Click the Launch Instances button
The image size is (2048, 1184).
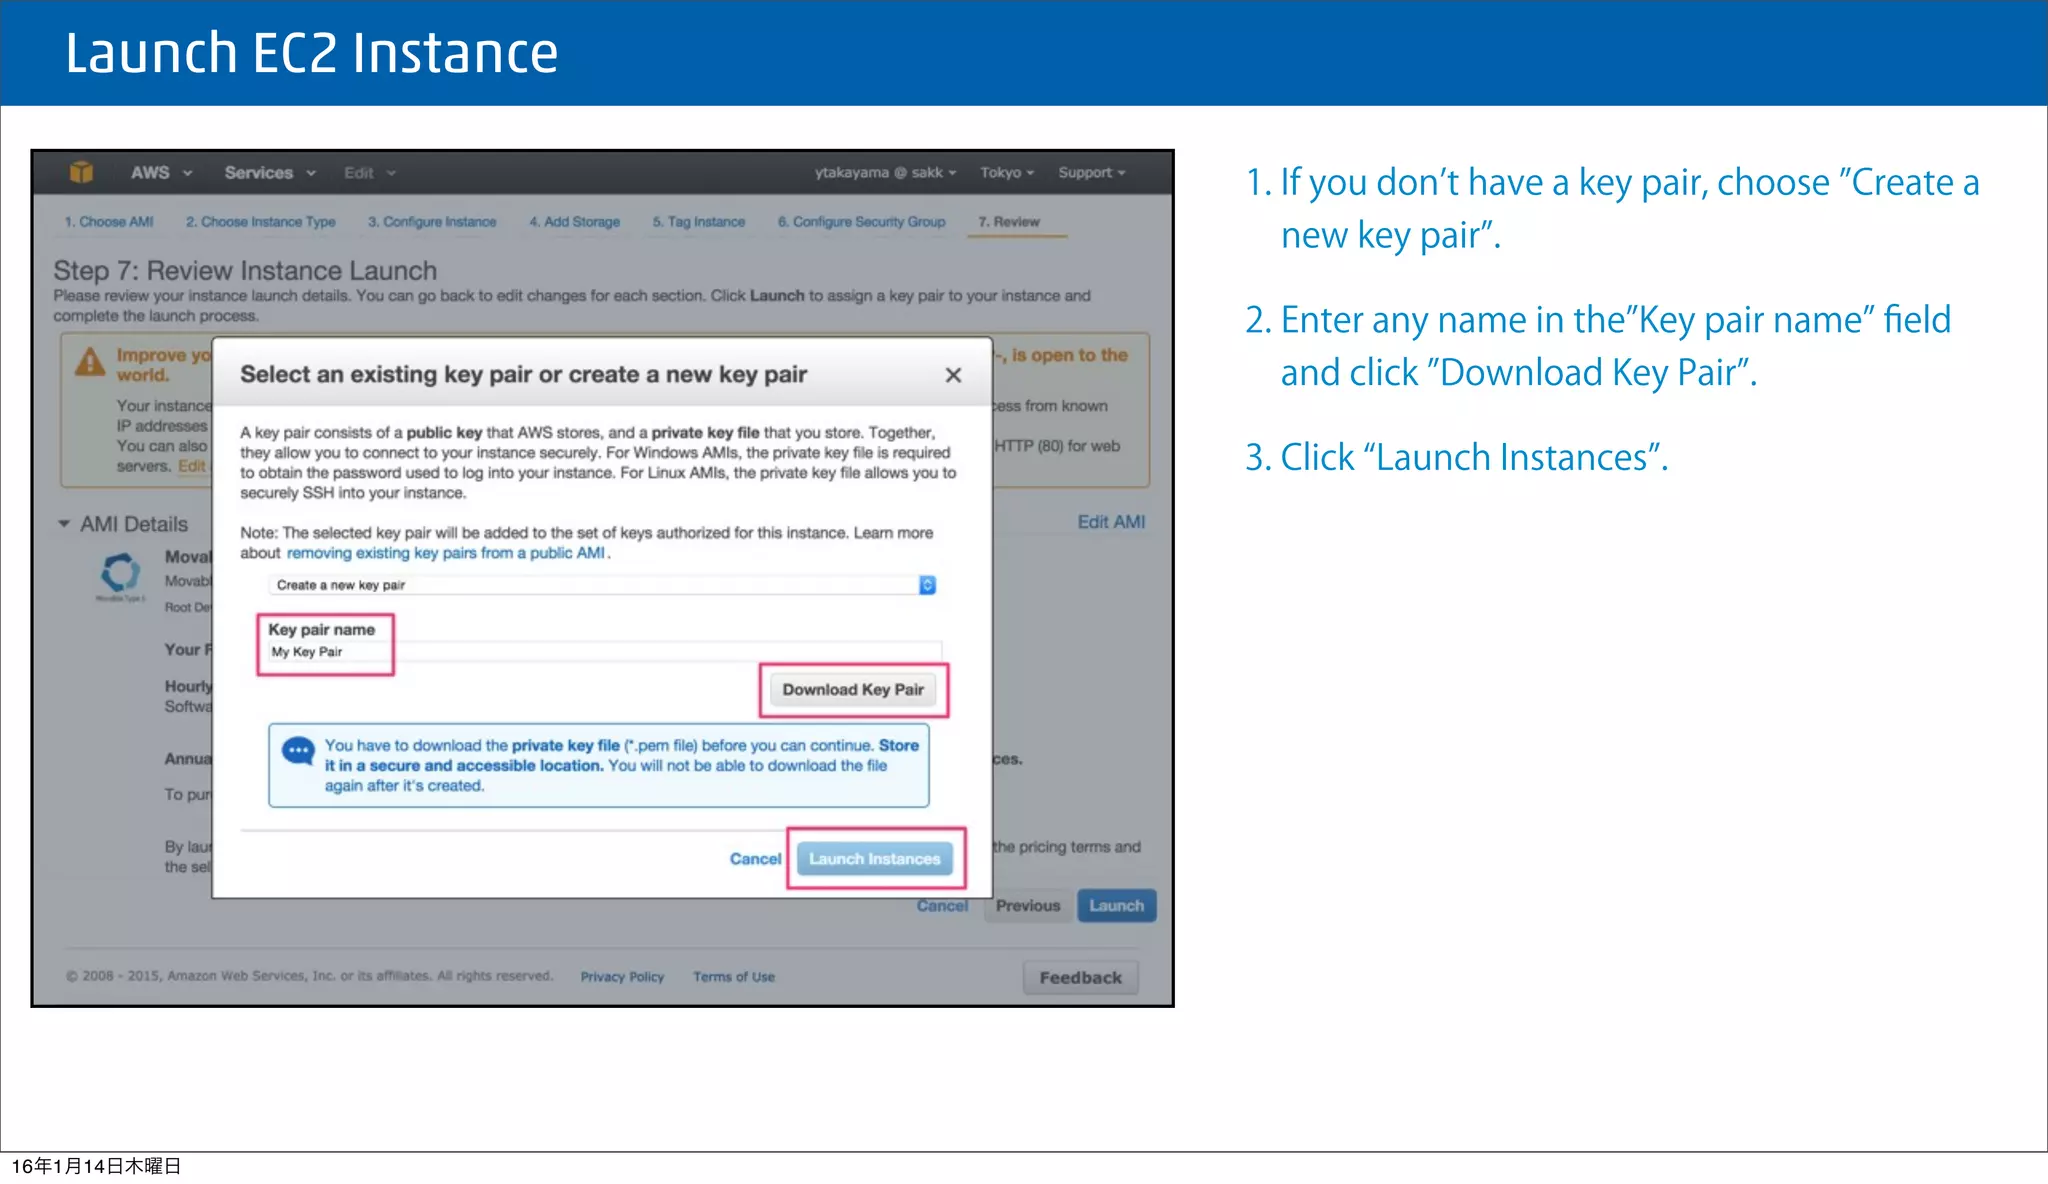tap(875, 859)
